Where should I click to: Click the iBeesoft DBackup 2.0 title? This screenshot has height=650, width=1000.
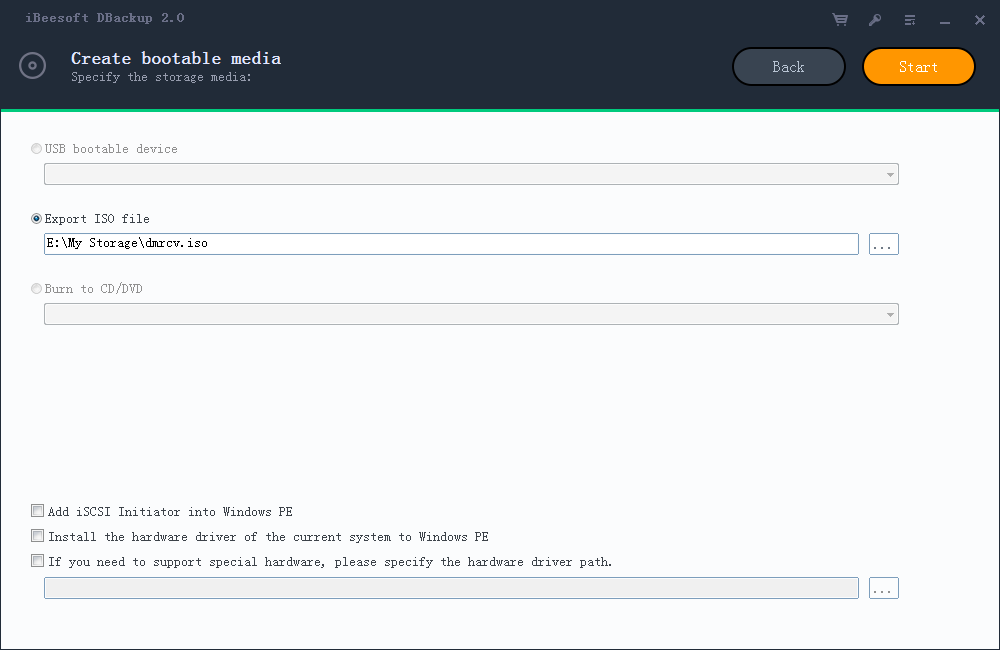[105, 18]
